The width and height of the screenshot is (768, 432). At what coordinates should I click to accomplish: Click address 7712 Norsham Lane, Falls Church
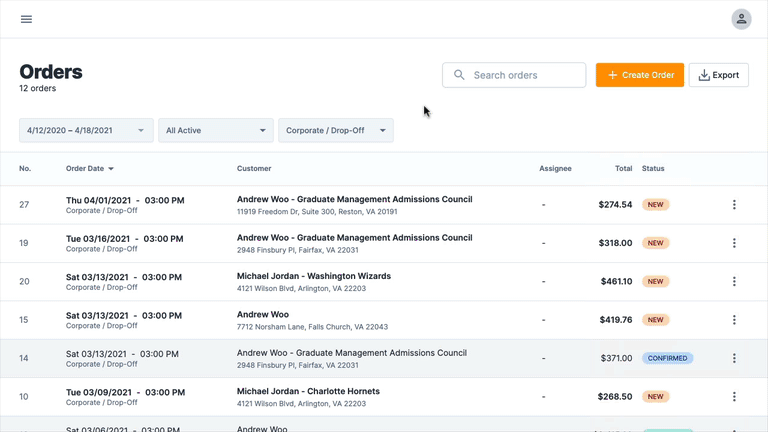(x=312, y=327)
